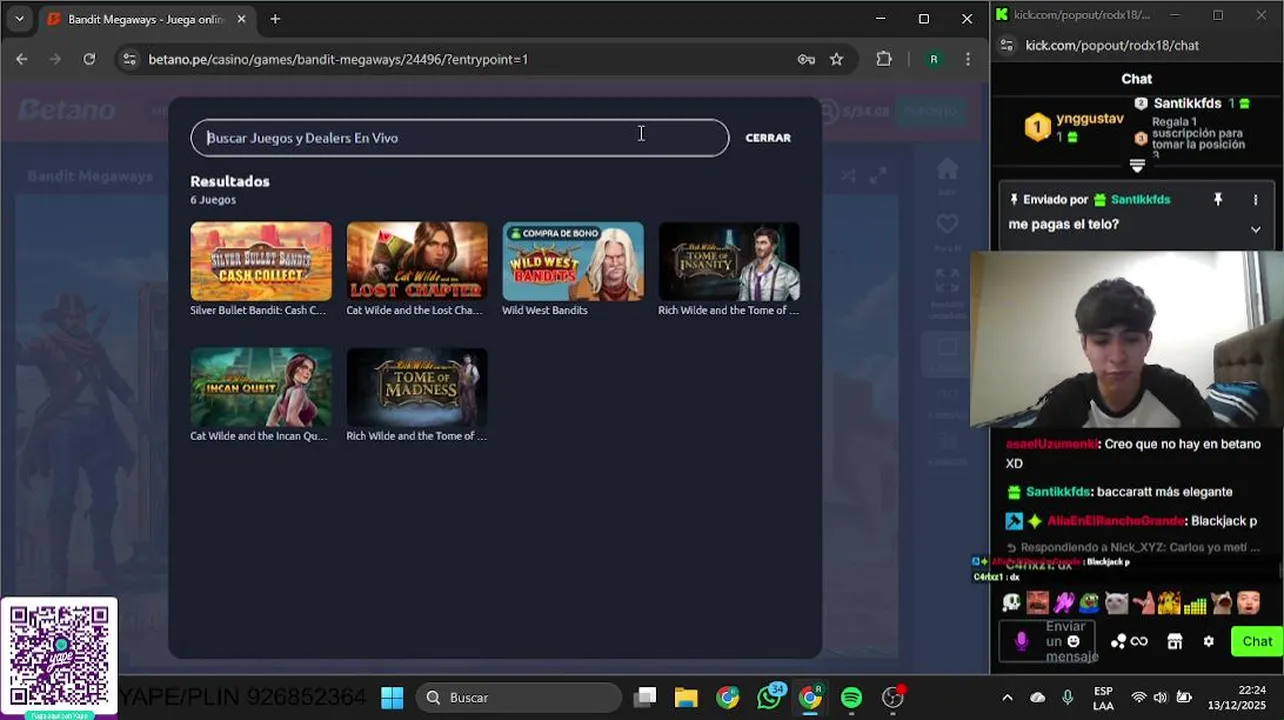Open the Chrome profile R avatar
This screenshot has height=720, width=1284.
click(934, 59)
